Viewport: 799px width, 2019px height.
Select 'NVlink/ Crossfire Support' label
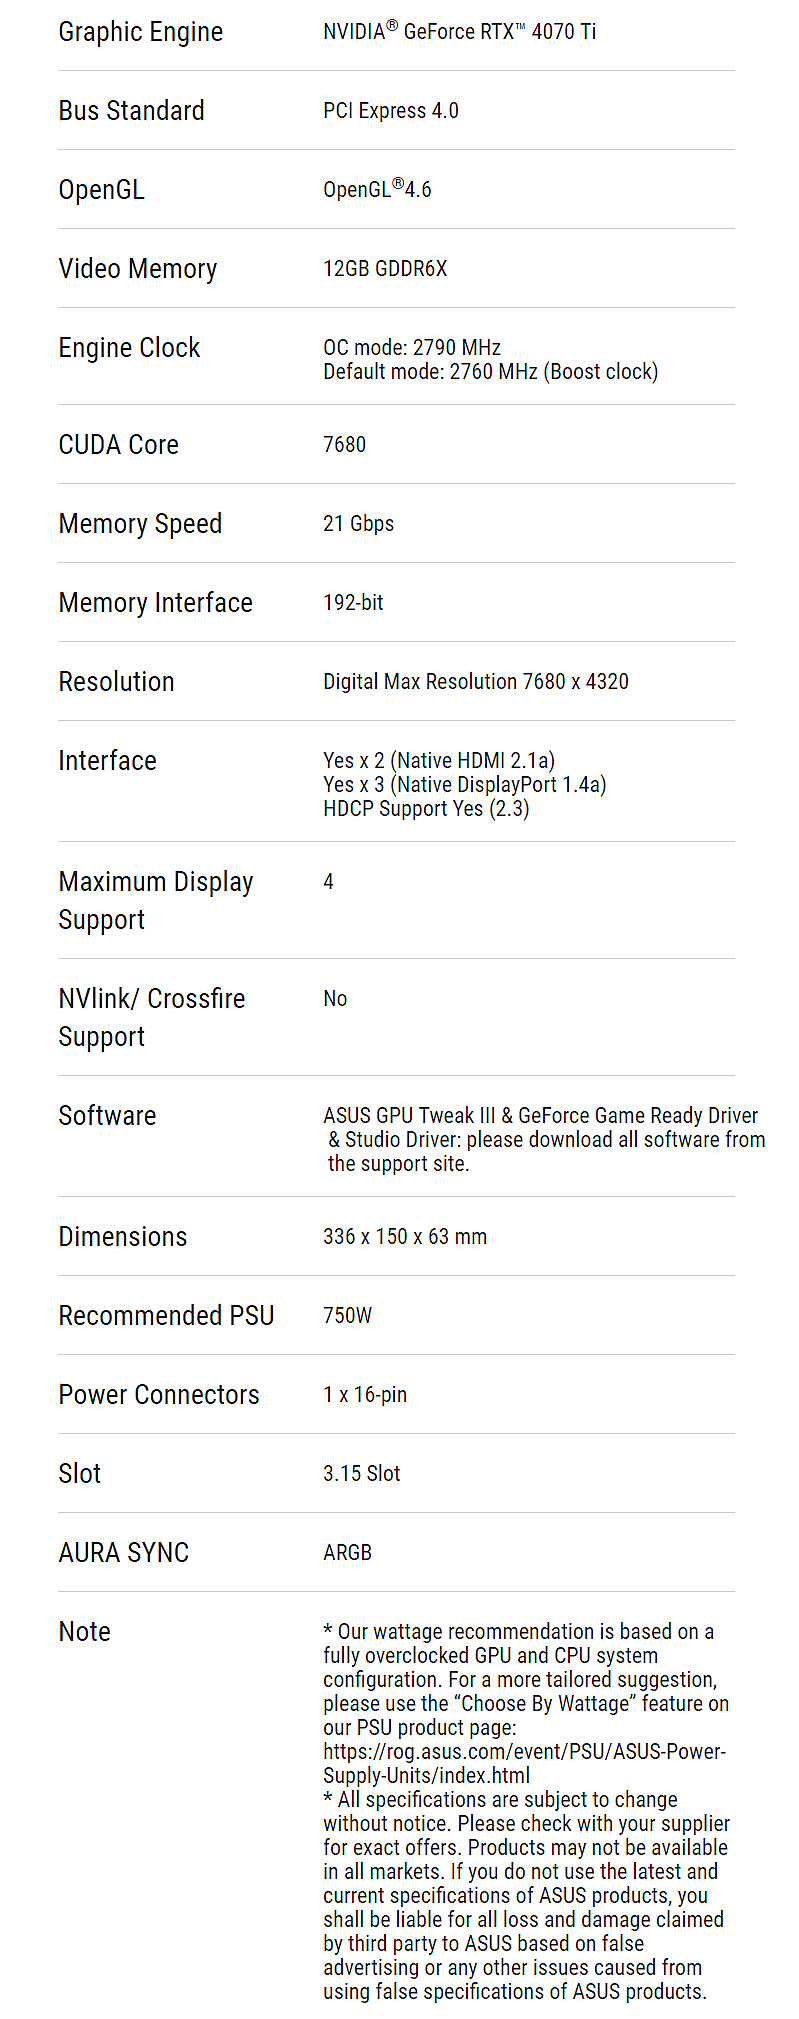click(152, 1018)
